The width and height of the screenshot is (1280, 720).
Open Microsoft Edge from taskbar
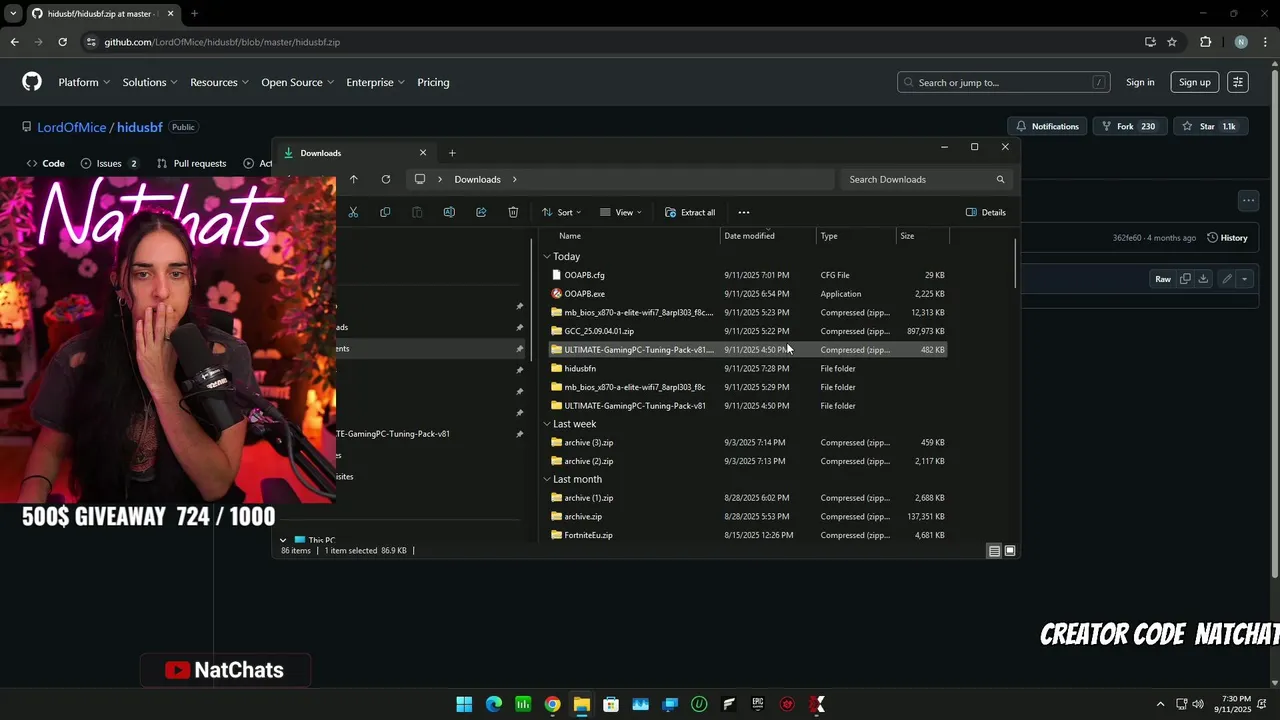click(x=493, y=704)
